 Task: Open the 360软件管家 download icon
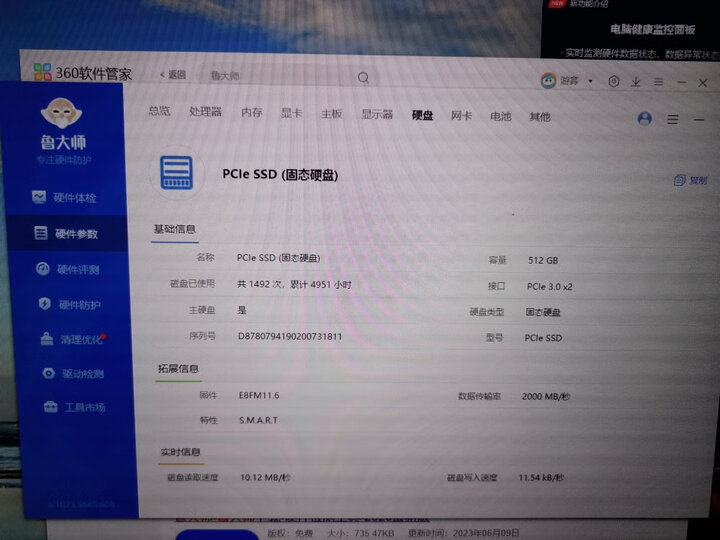(636, 81)
